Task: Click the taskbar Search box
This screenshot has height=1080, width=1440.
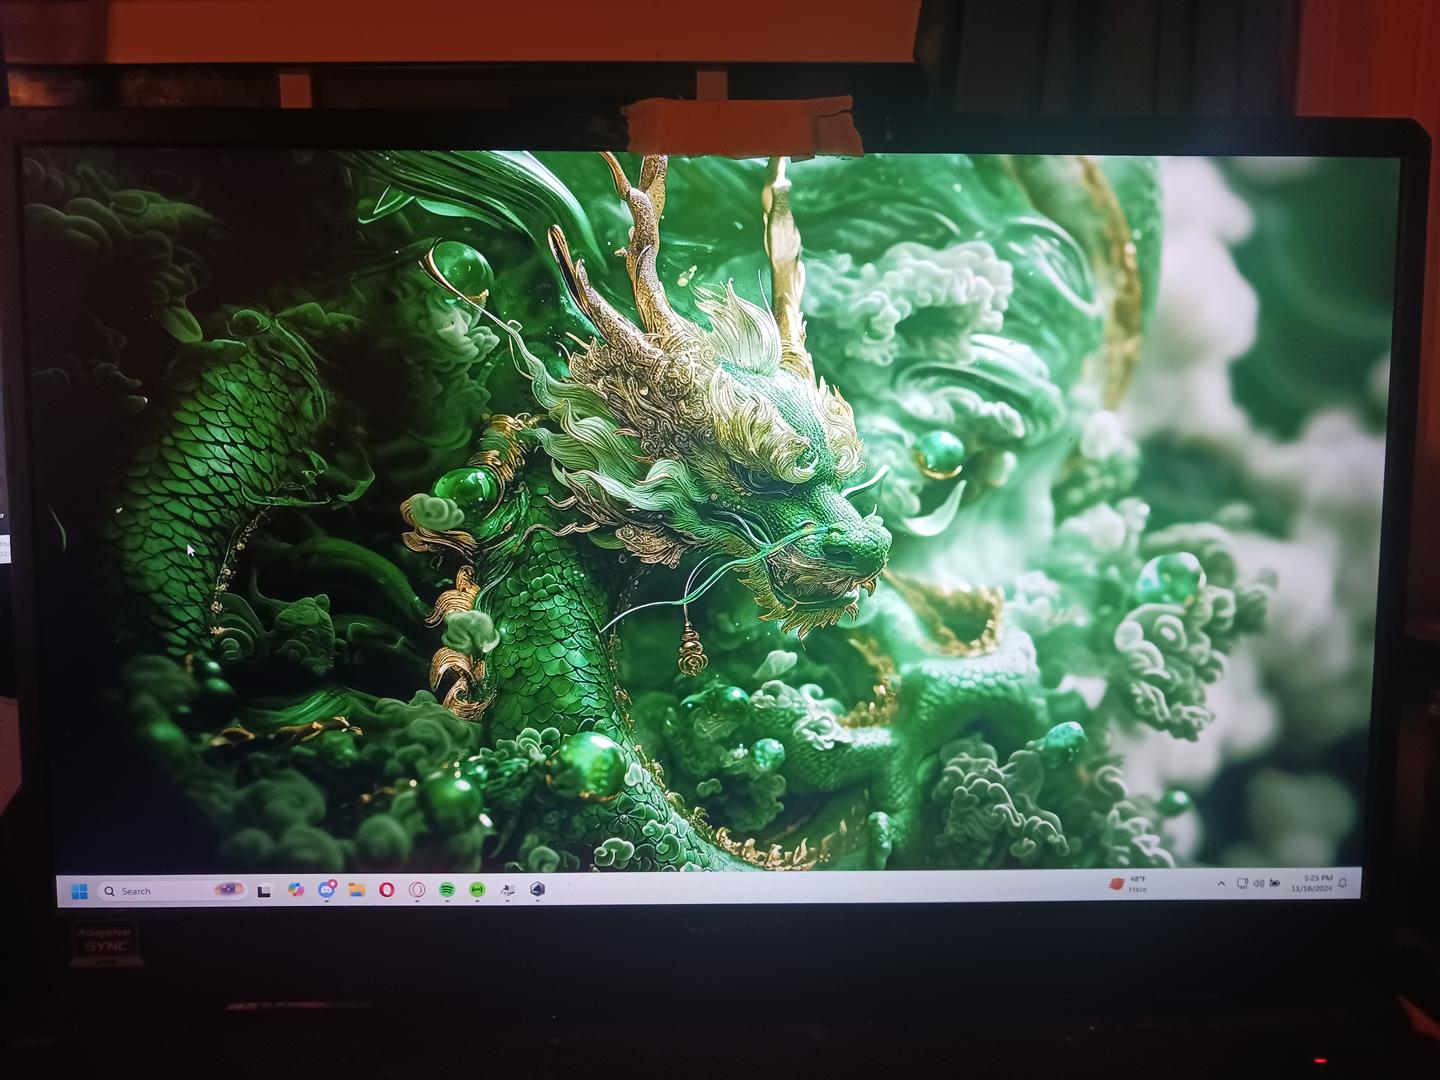Action: click(x=172, y=890)
